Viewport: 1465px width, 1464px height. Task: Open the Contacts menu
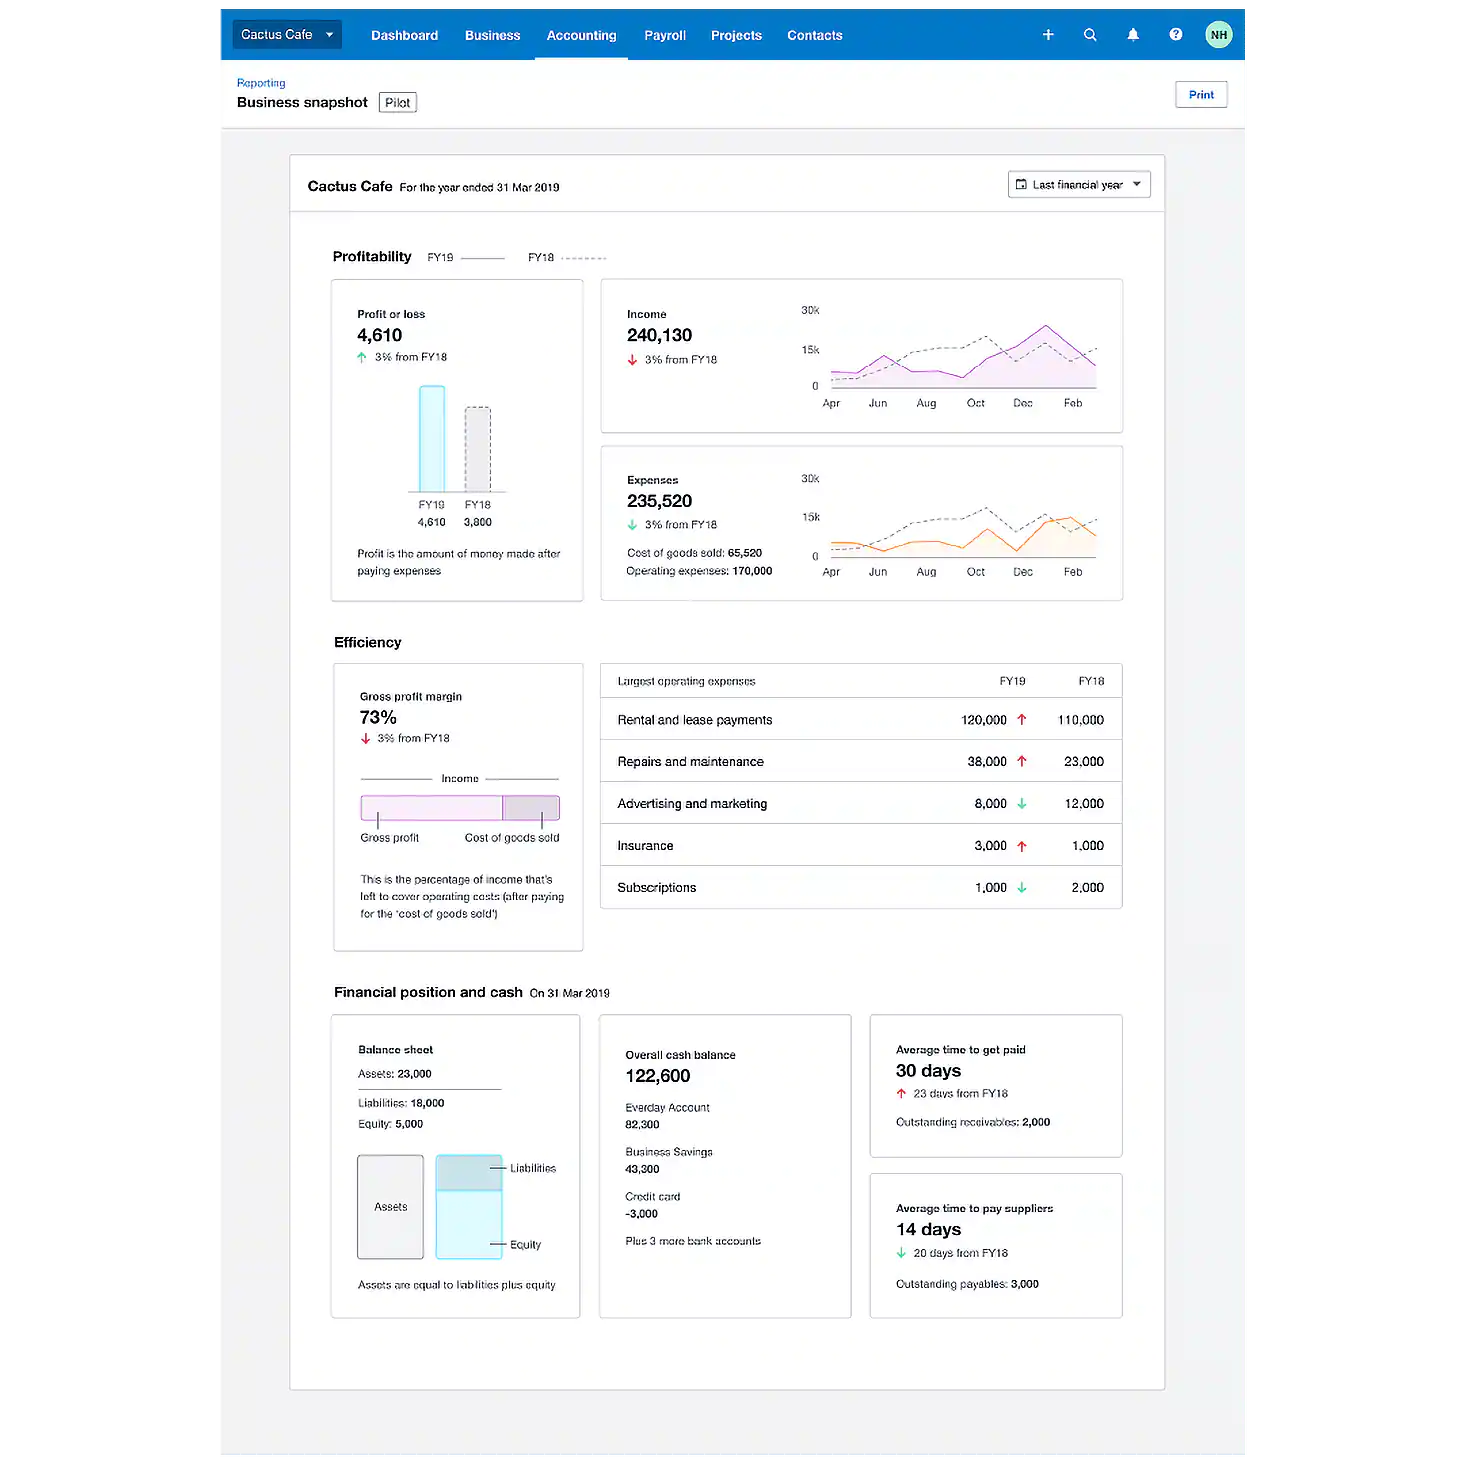(814, 35)
